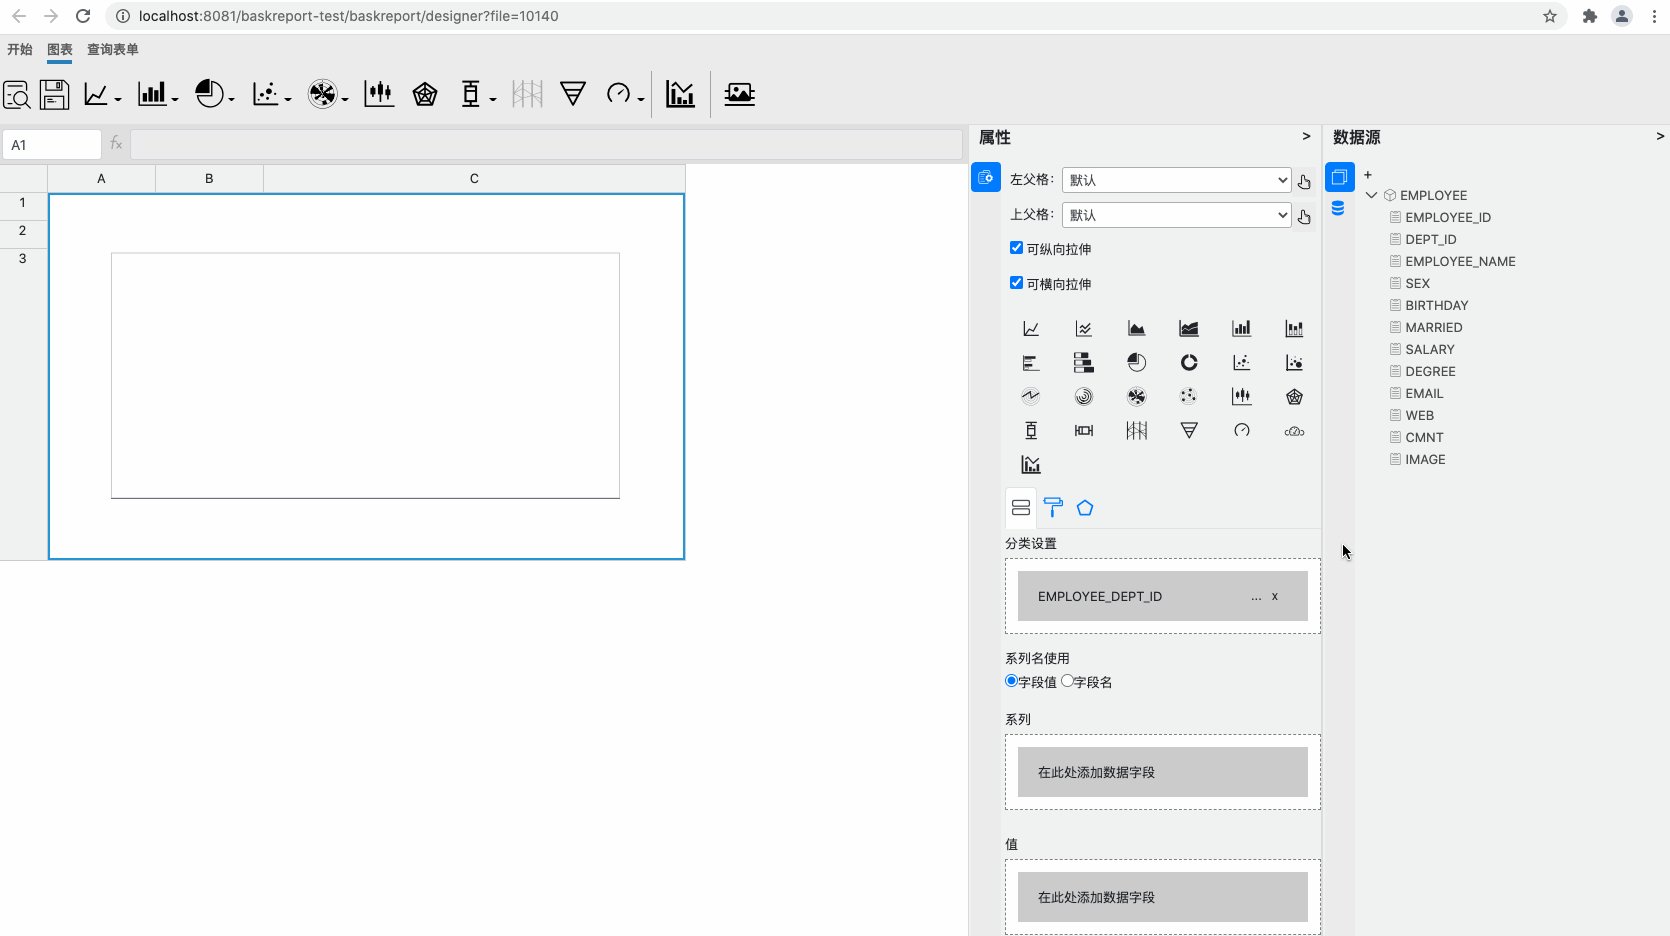The width and height of the screenshot is (1670, 936).
Task: Open the 上父格 dropdown
Action: [x=1176, y=215]
